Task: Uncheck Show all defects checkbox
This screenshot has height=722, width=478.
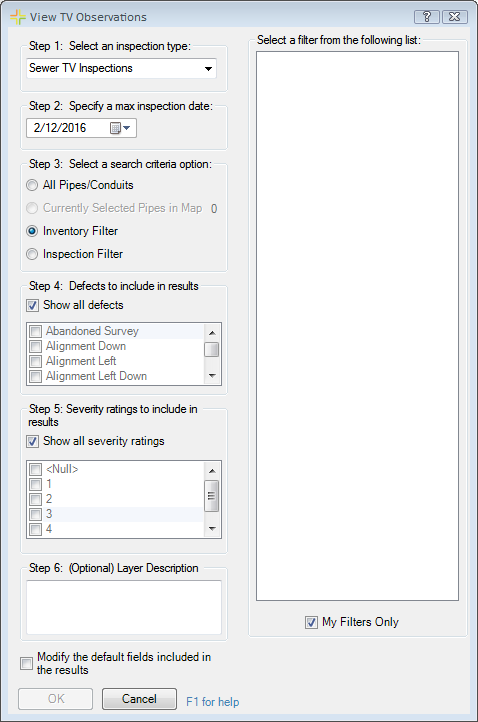Action: coord(32,305)
